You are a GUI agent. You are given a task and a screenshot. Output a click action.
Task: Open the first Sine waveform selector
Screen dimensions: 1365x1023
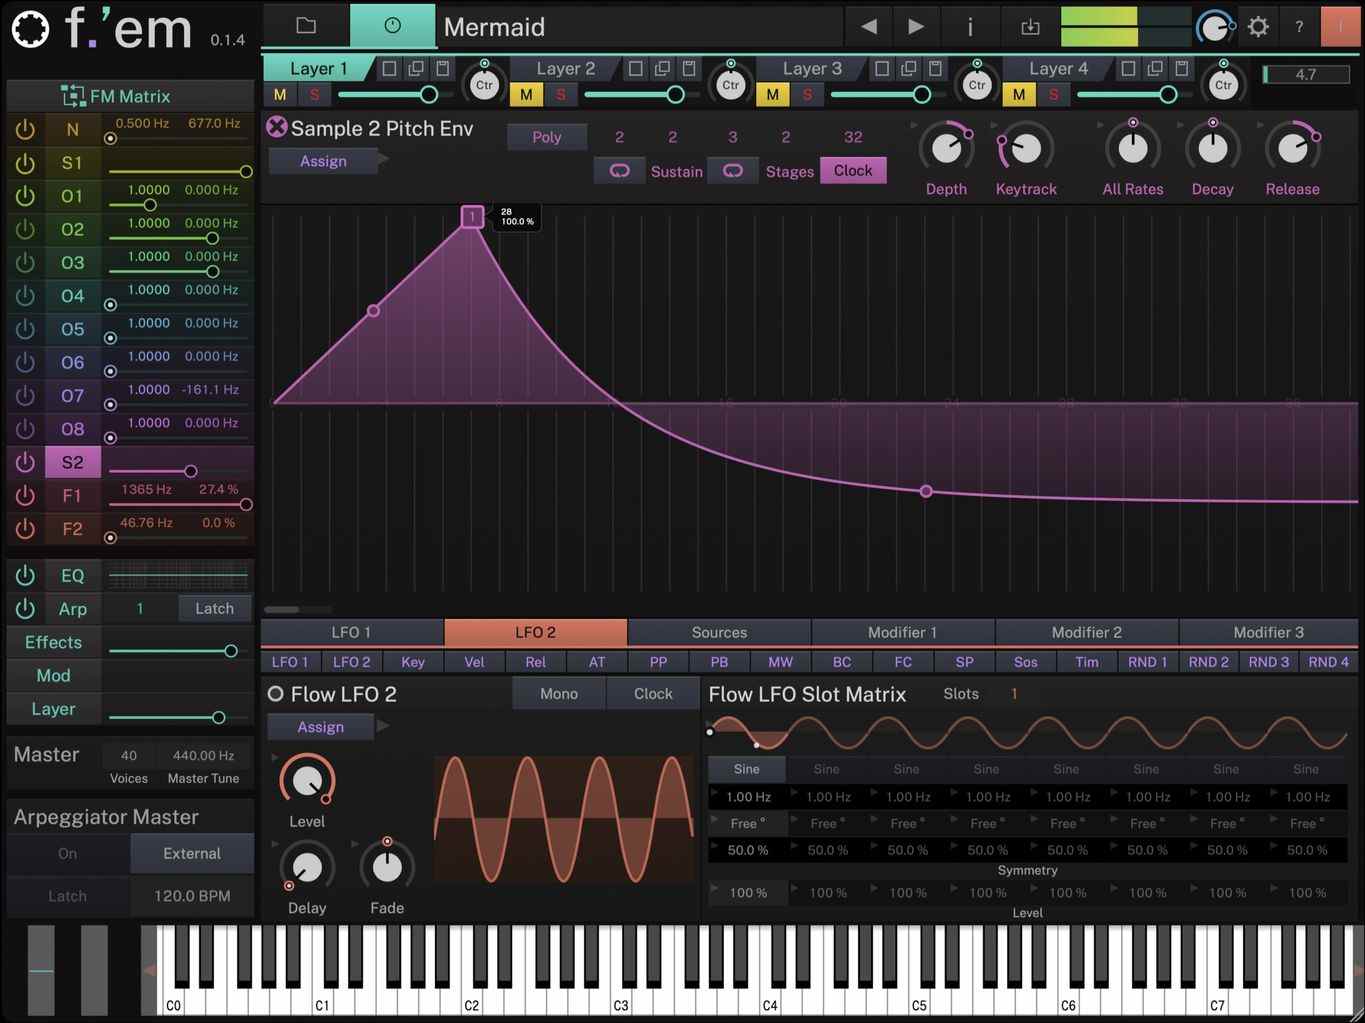coord(746,769)
